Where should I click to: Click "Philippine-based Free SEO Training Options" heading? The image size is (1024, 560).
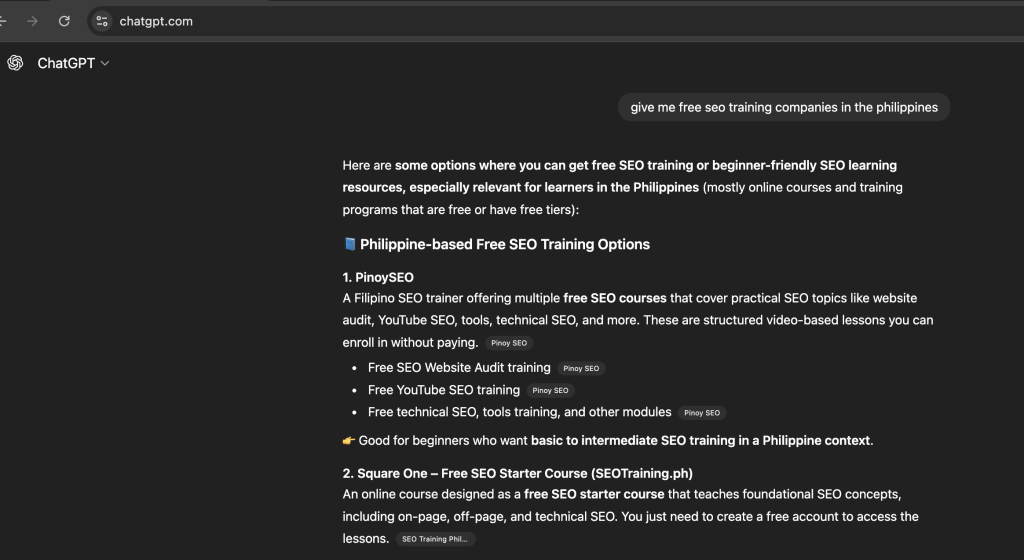tap(505, 244)
